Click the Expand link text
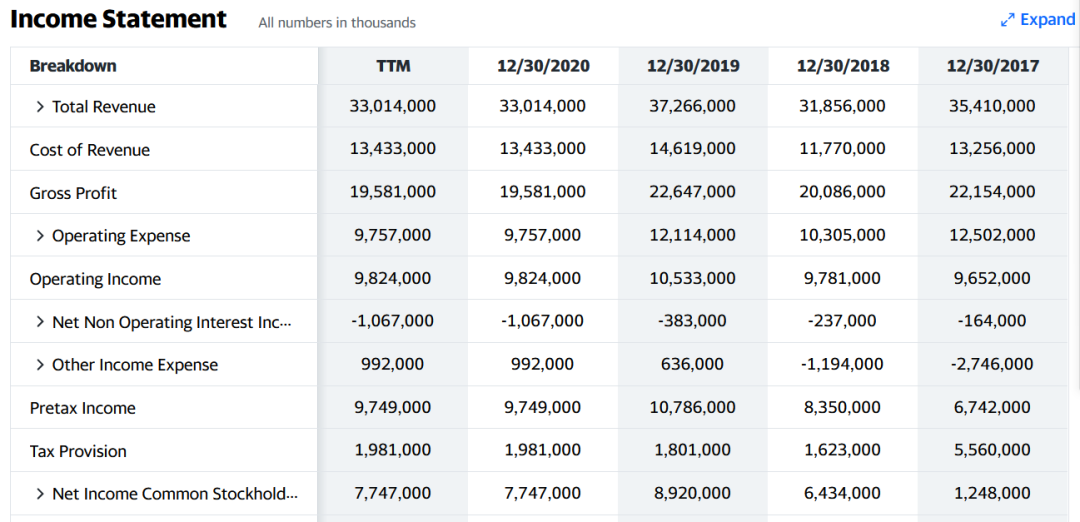 (1047, 20)
